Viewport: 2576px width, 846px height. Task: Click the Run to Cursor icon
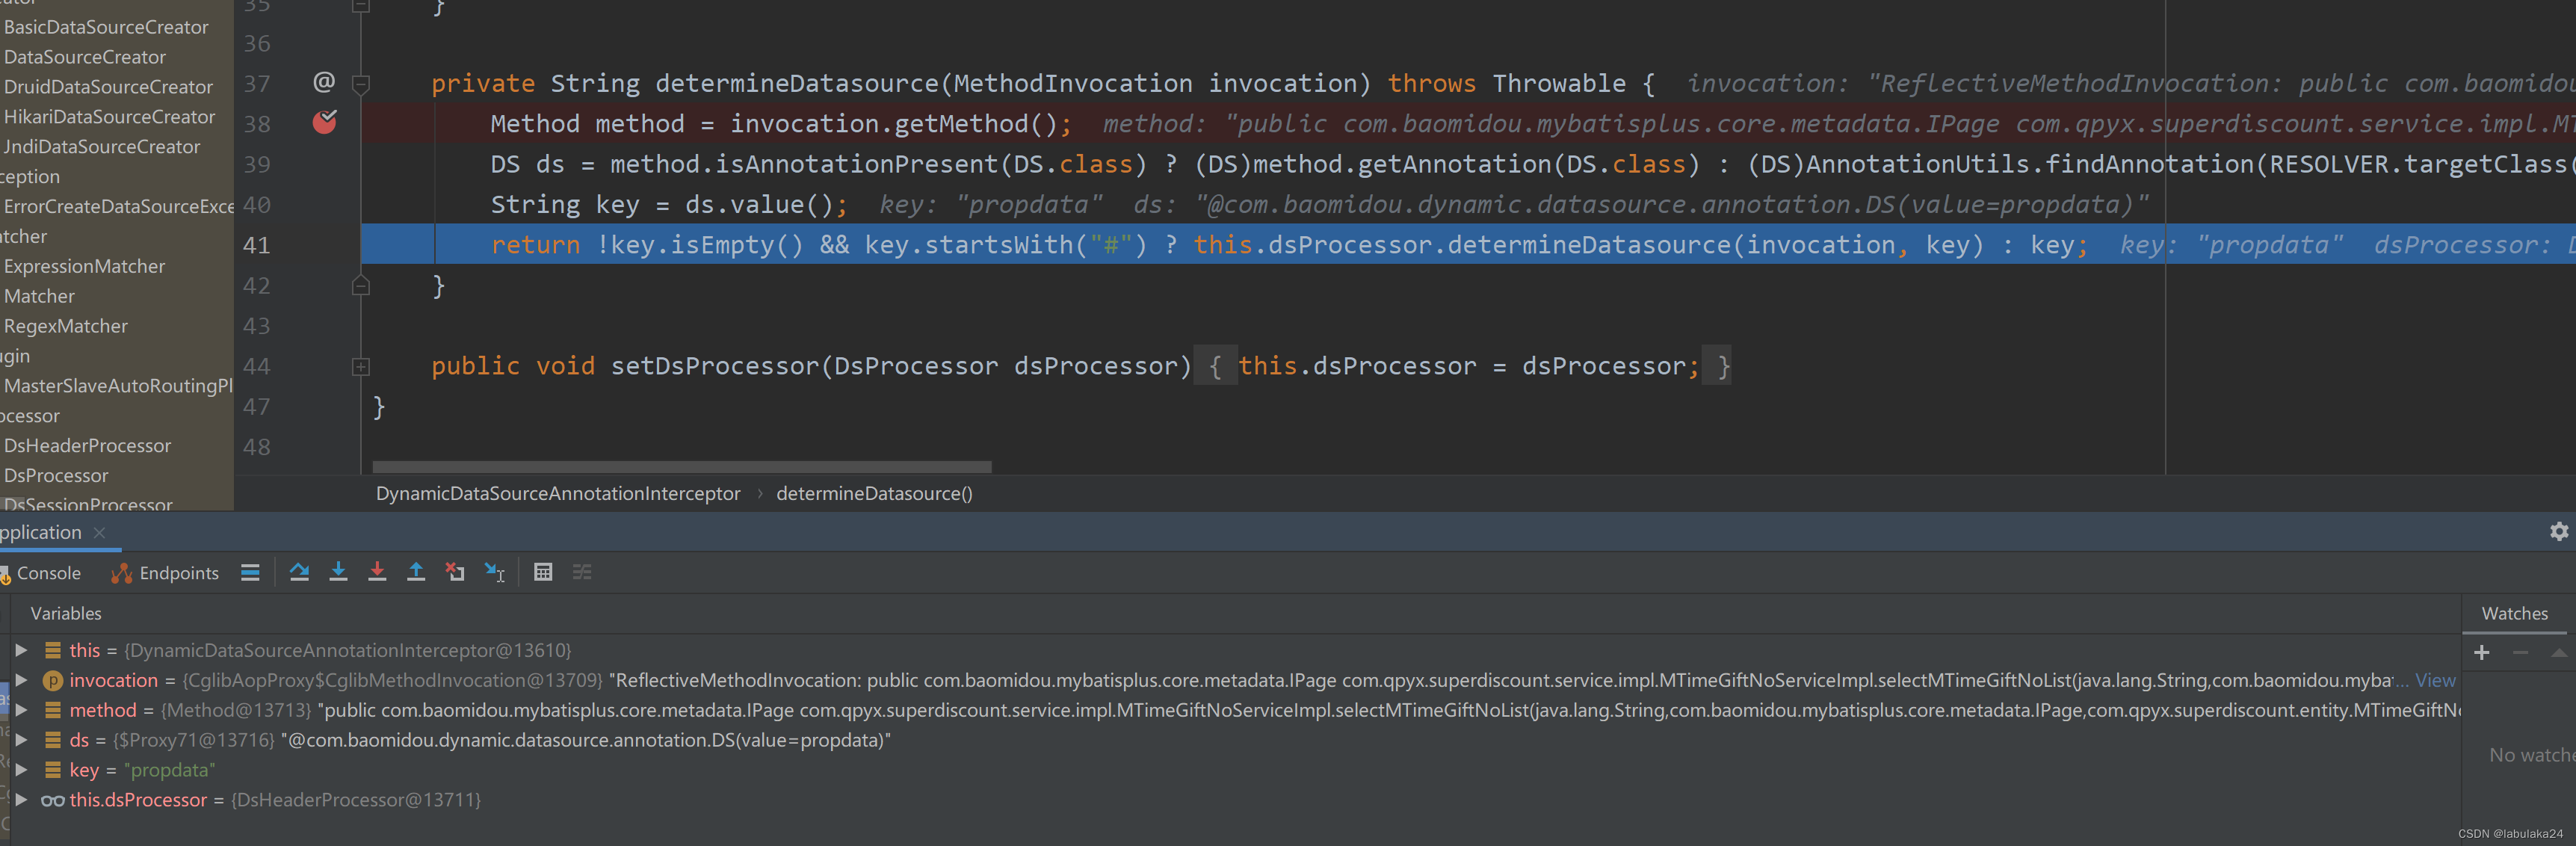pos(495,572)
